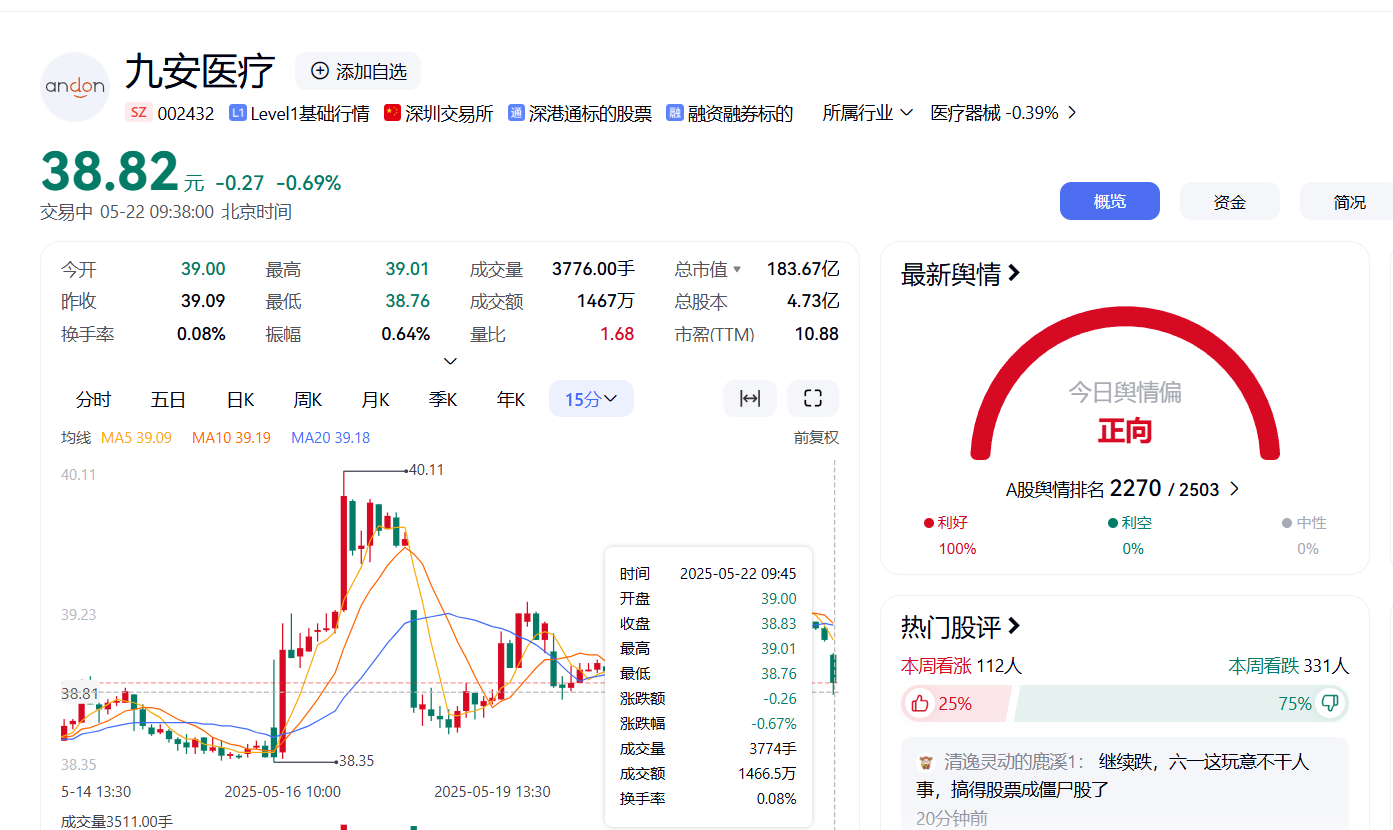
Task: Toggle chart width stretch icon
Action: (x=750, y=399)
